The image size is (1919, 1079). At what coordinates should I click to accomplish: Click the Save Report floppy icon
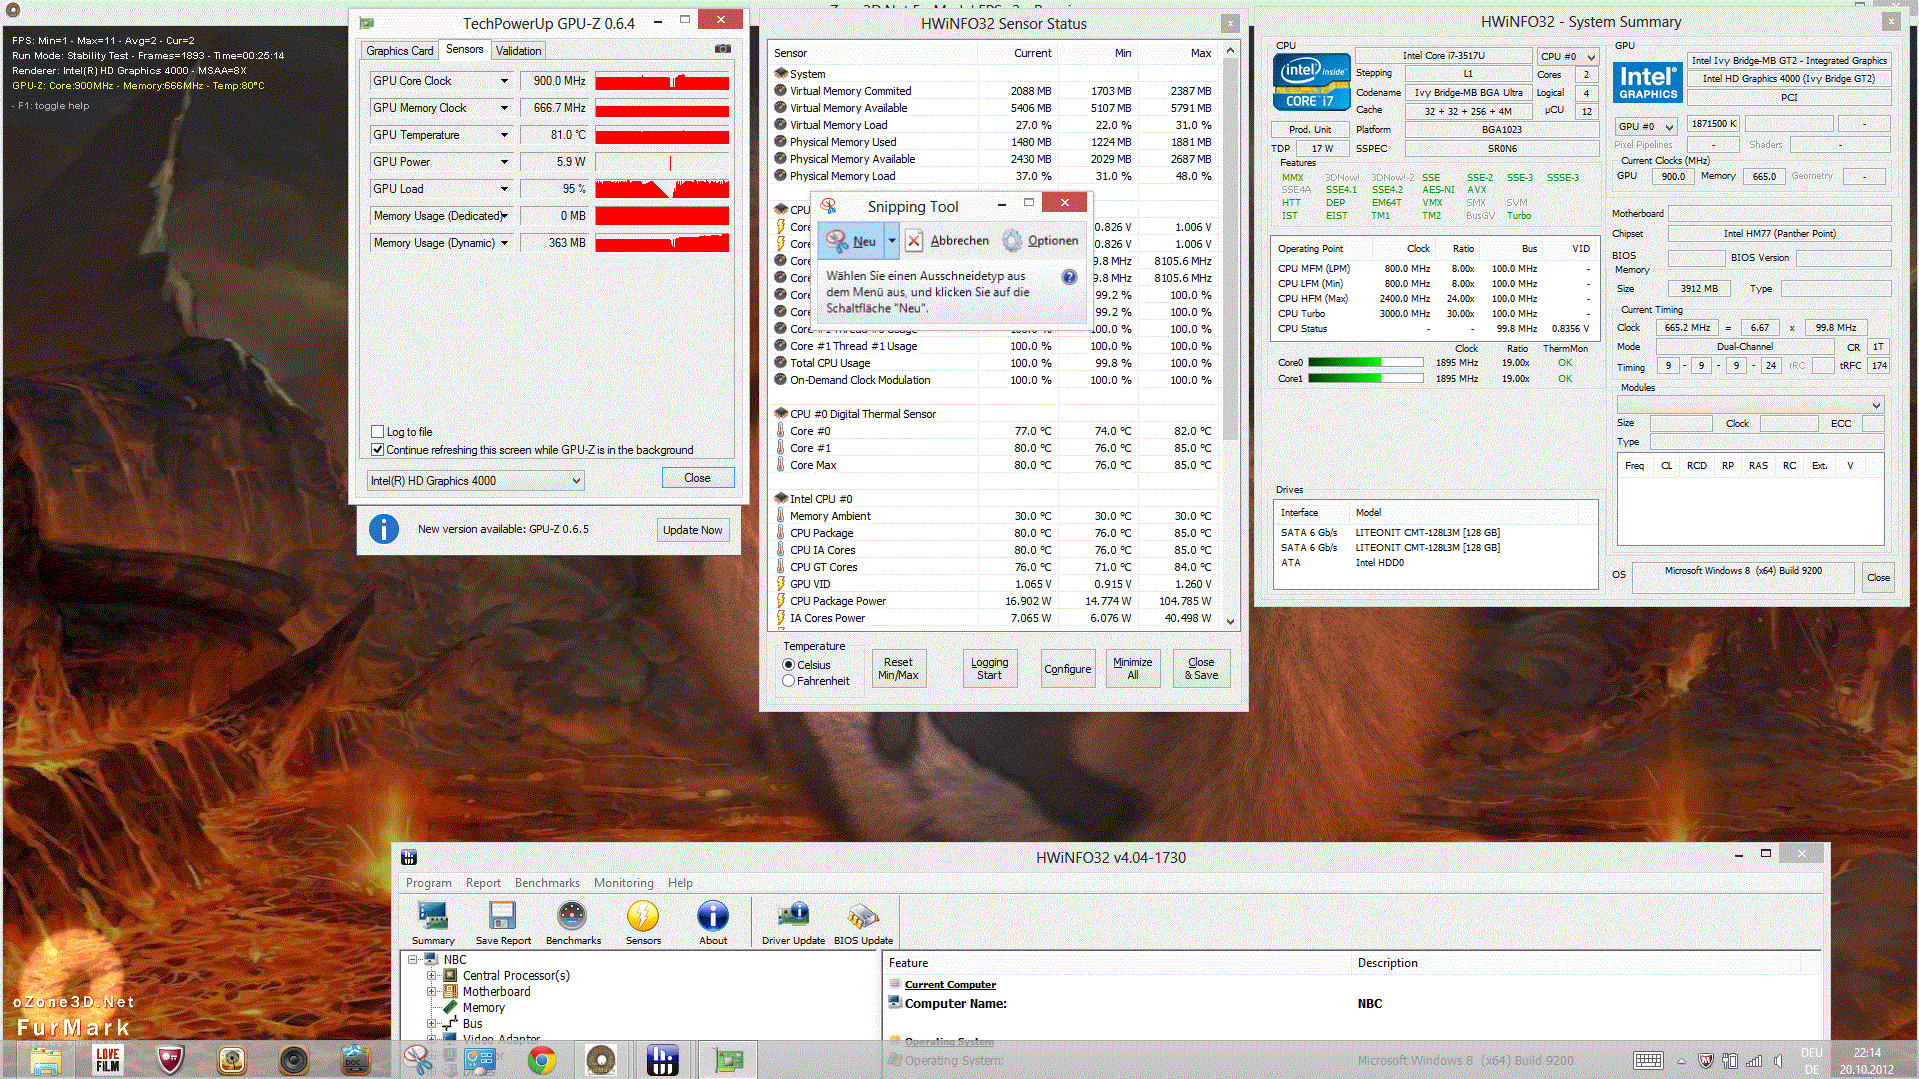(x=503, y=922)
